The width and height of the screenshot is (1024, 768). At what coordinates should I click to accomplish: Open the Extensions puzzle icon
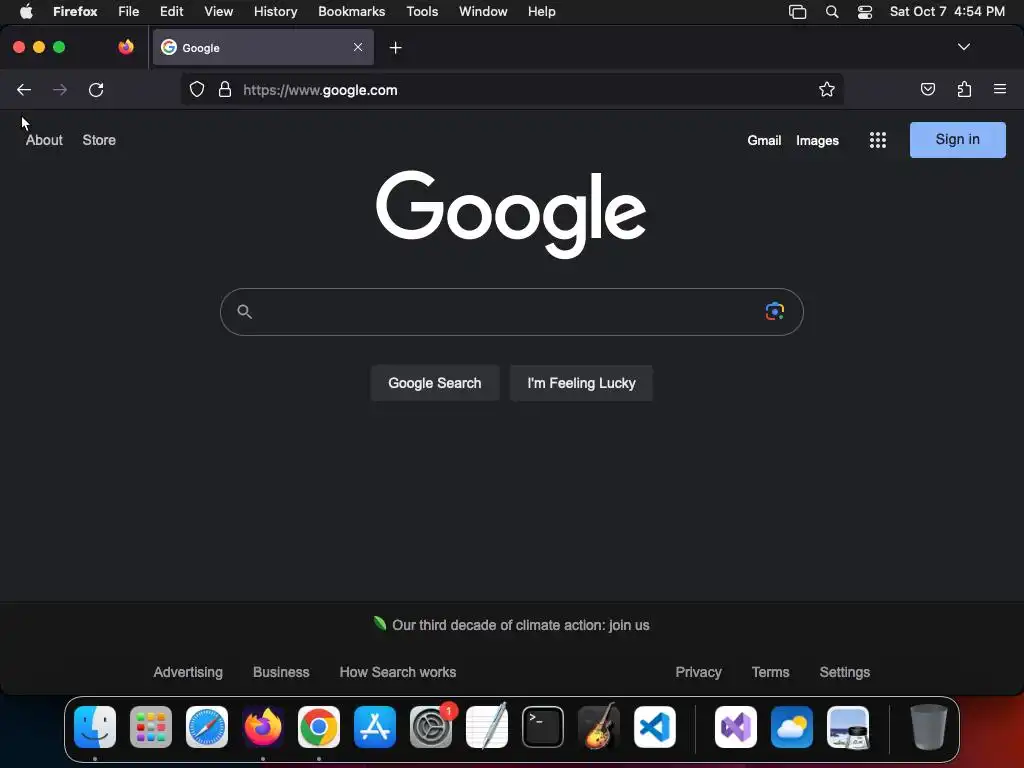[964, 89]
